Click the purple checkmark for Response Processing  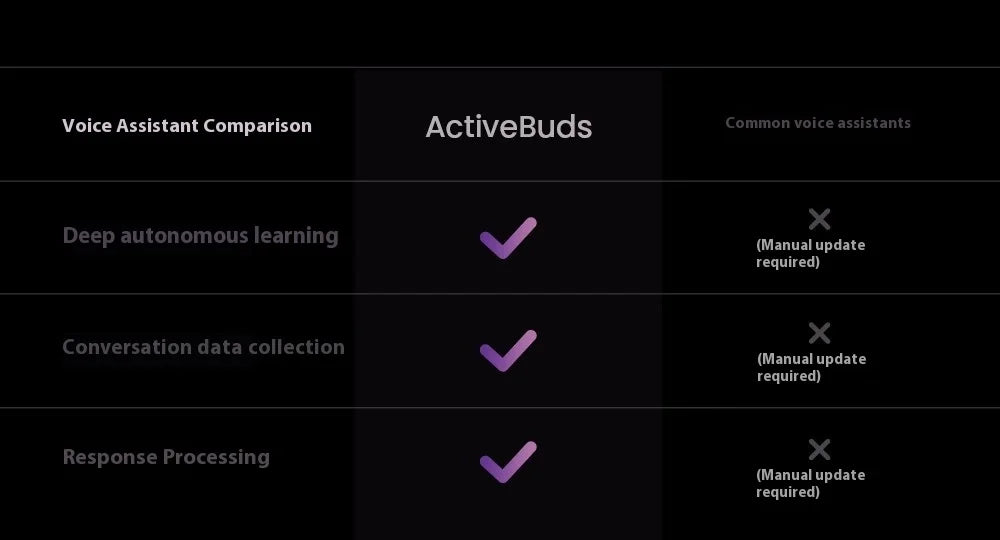coord(508,462)
